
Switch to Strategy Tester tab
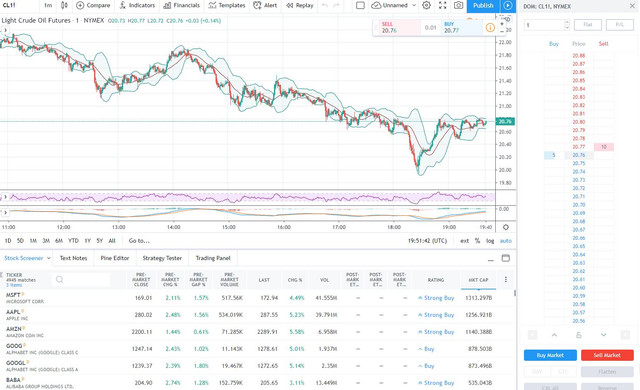(x=162, y=258)
